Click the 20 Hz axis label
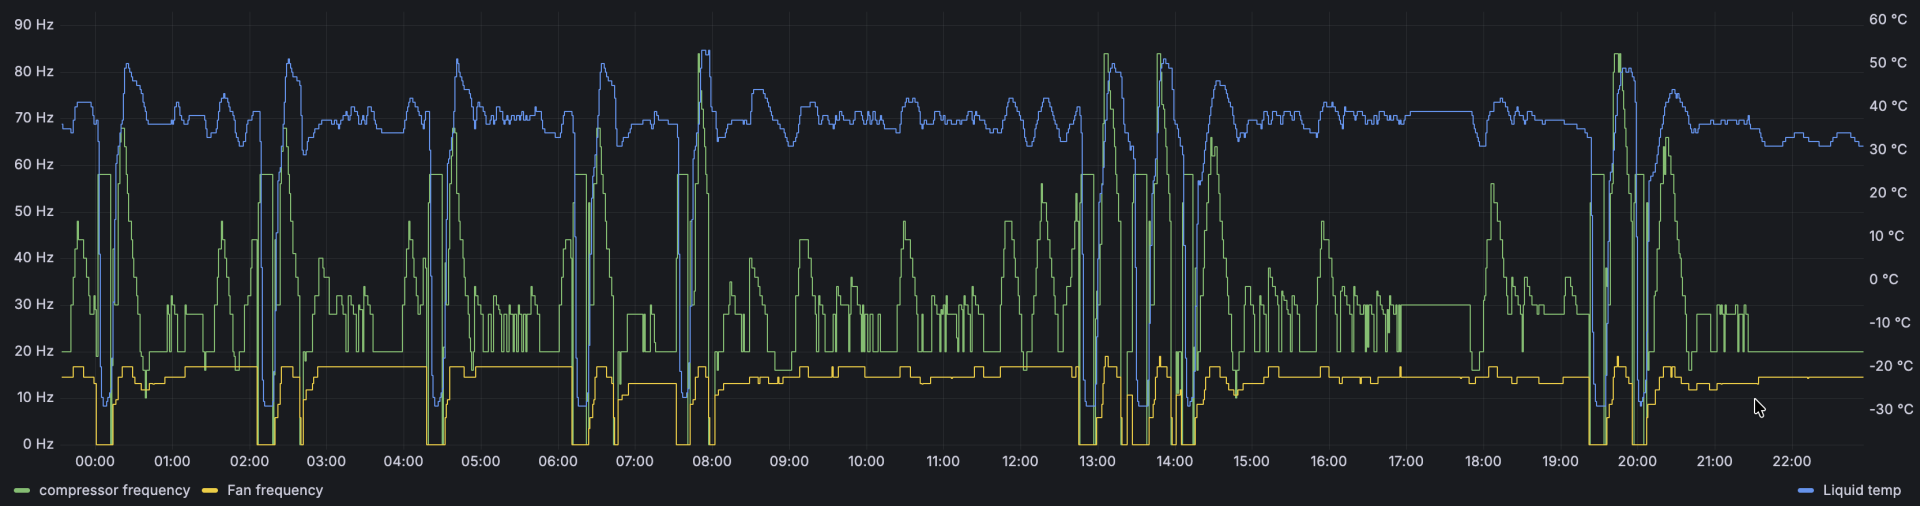Image resolution: width=1920 pixels, height=506 pixels. (34, 351)
